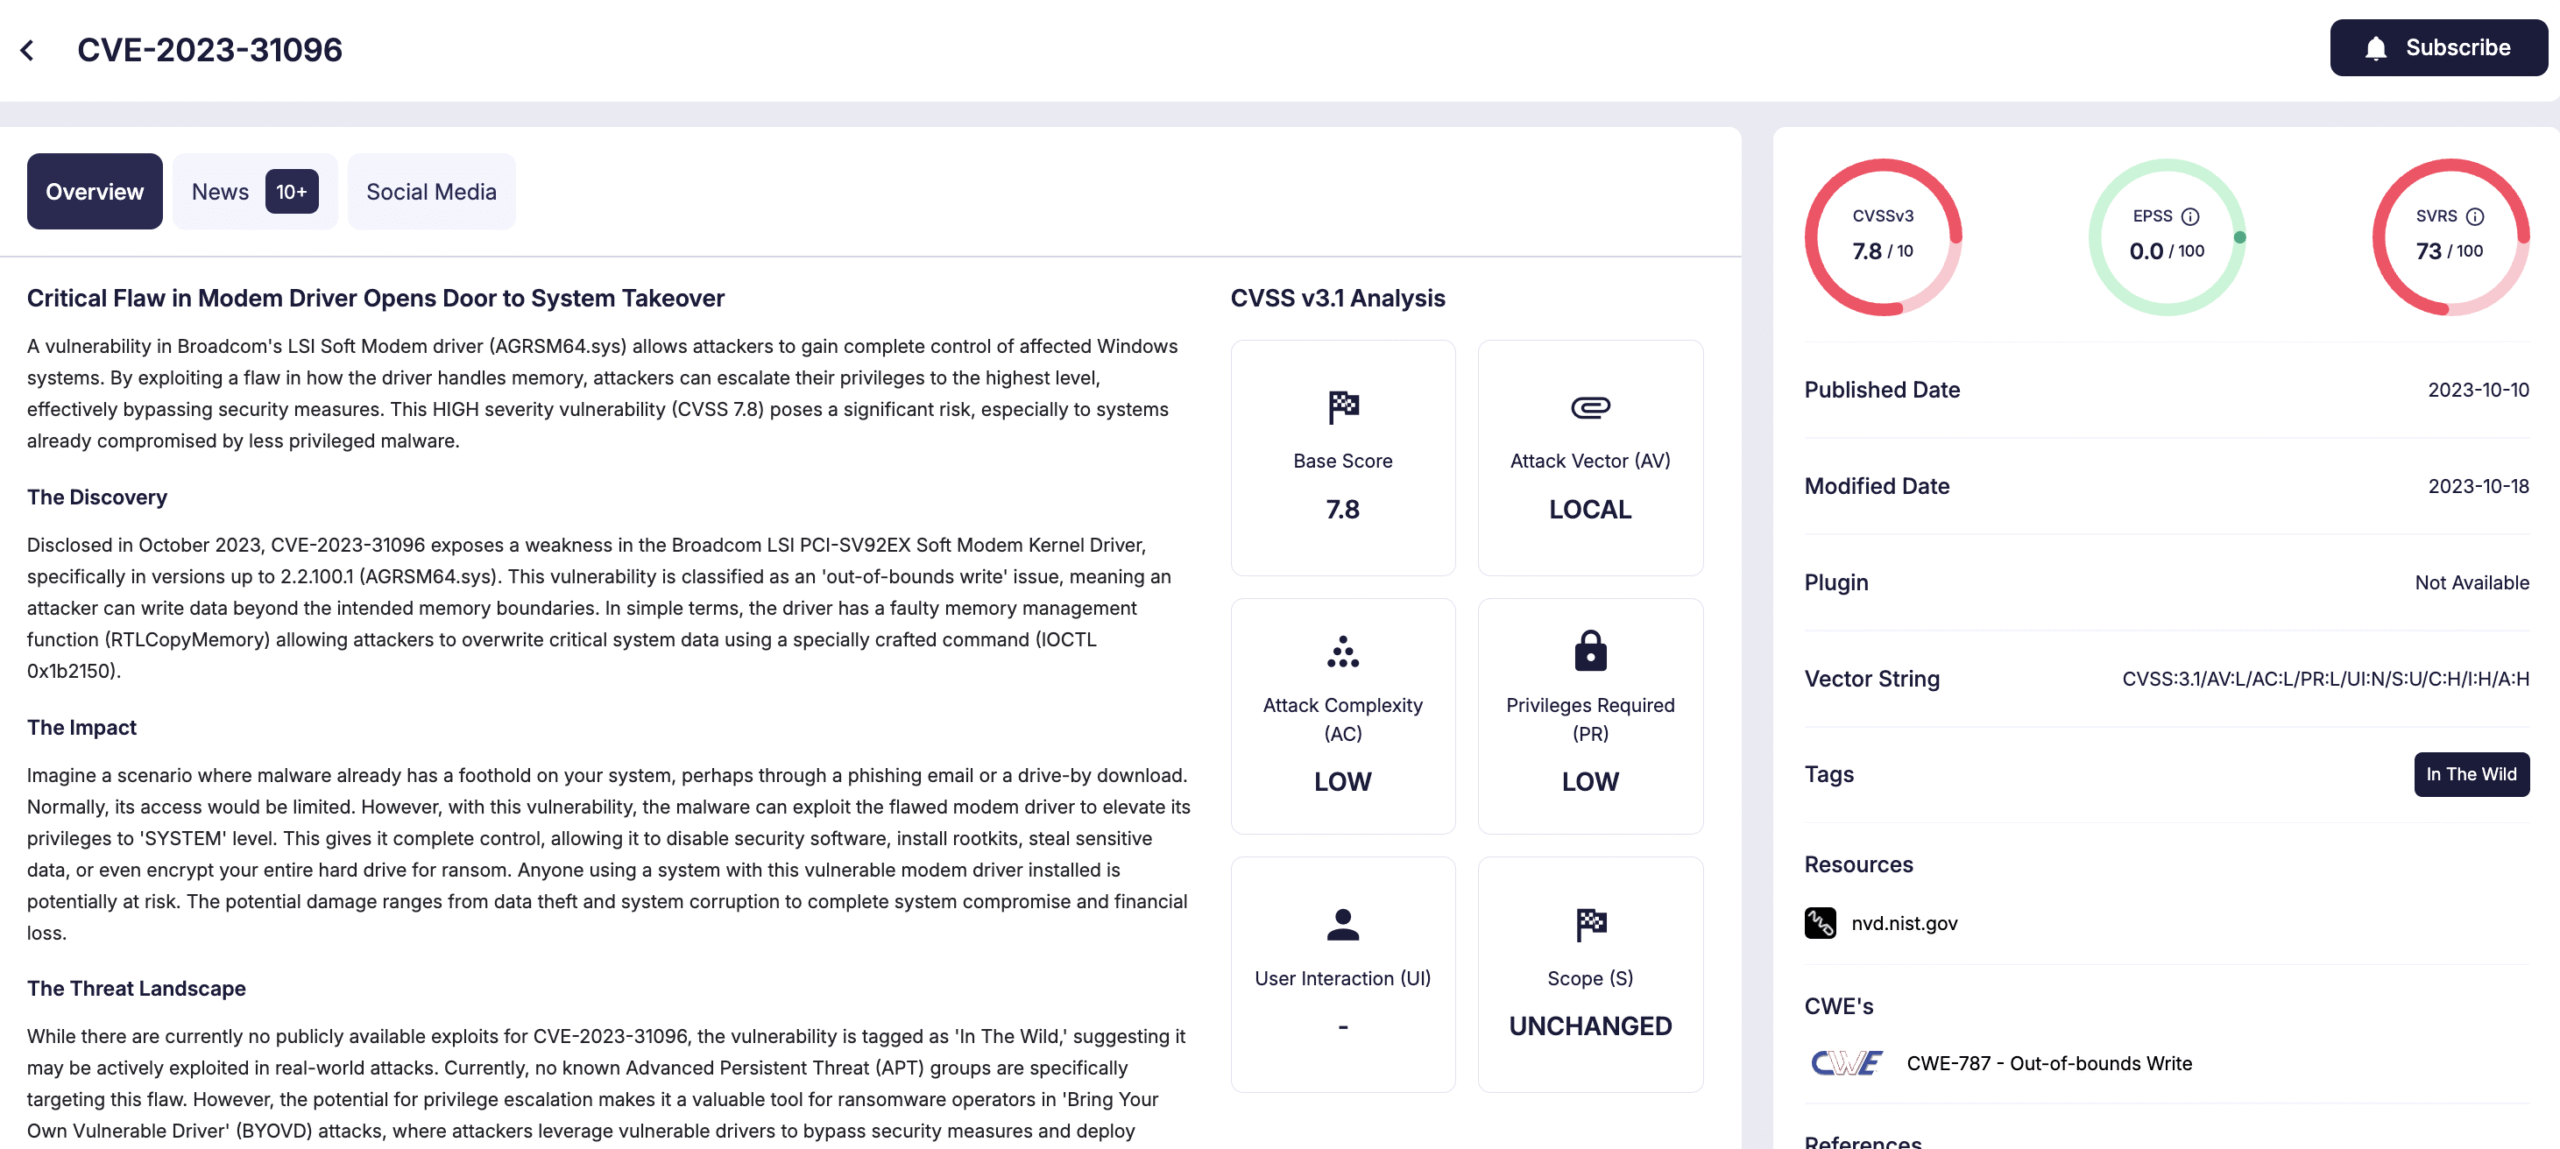Click The Threat Landscape heading
Viewport: 2560px width, 1149px height.
tap(136, 988)
